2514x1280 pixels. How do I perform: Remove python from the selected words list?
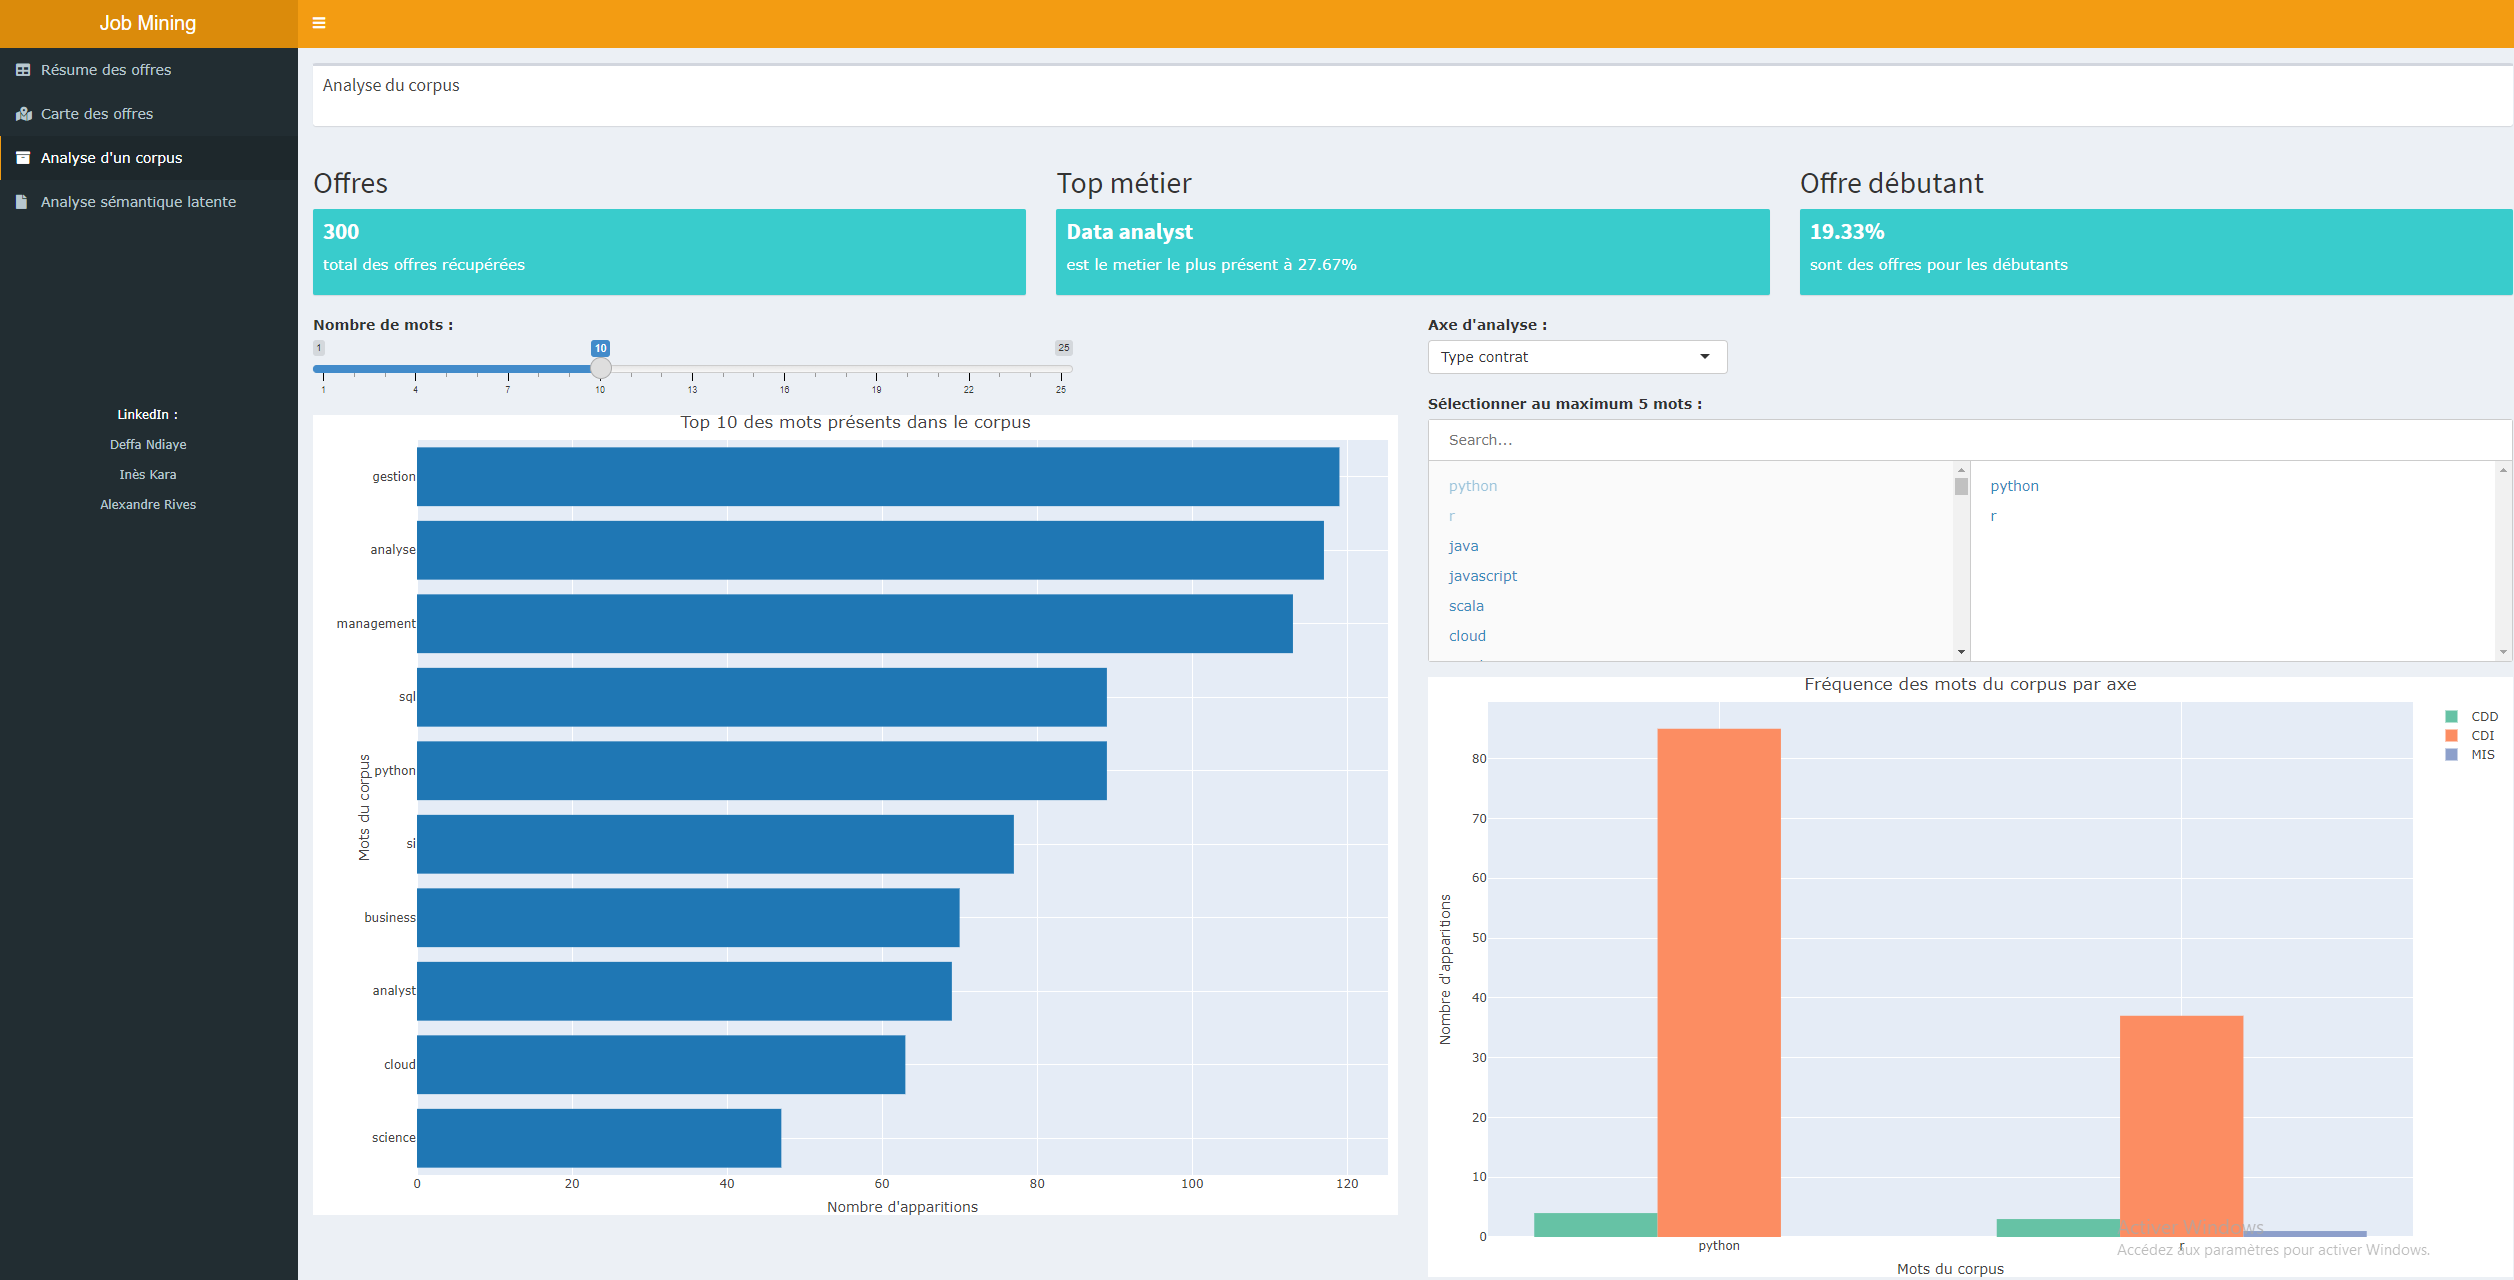2014,486
